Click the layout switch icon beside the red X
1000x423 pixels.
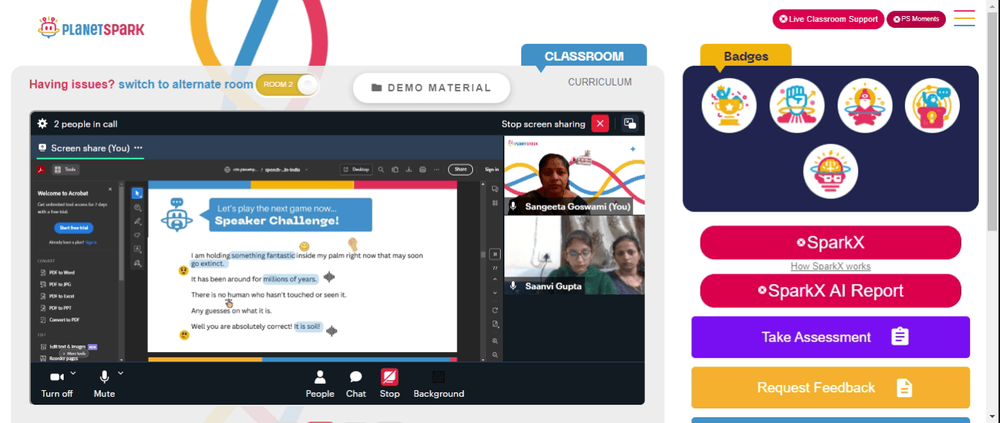[629, 124]
